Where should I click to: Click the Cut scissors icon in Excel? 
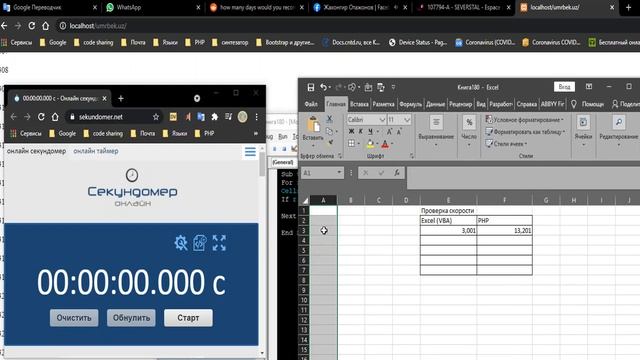click(329, 119)
